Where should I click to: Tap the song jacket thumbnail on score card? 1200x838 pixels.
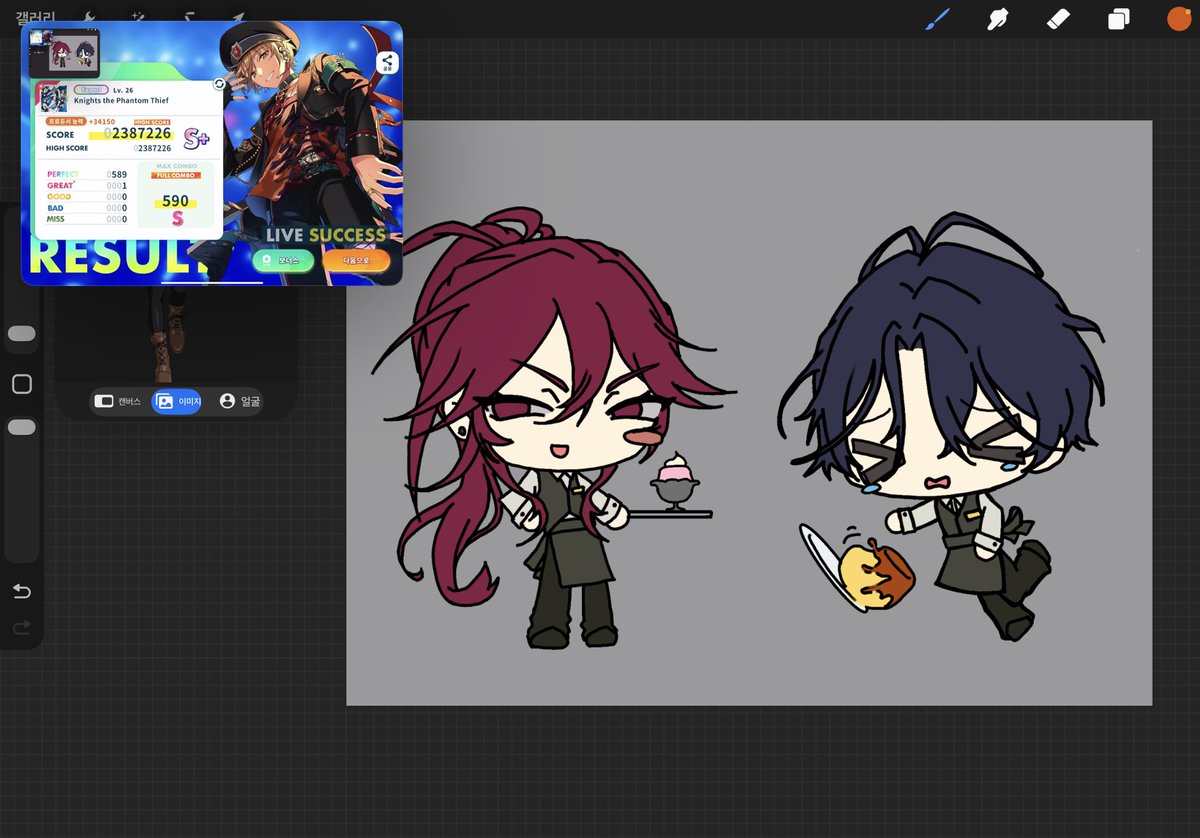[x=53, y=98]
